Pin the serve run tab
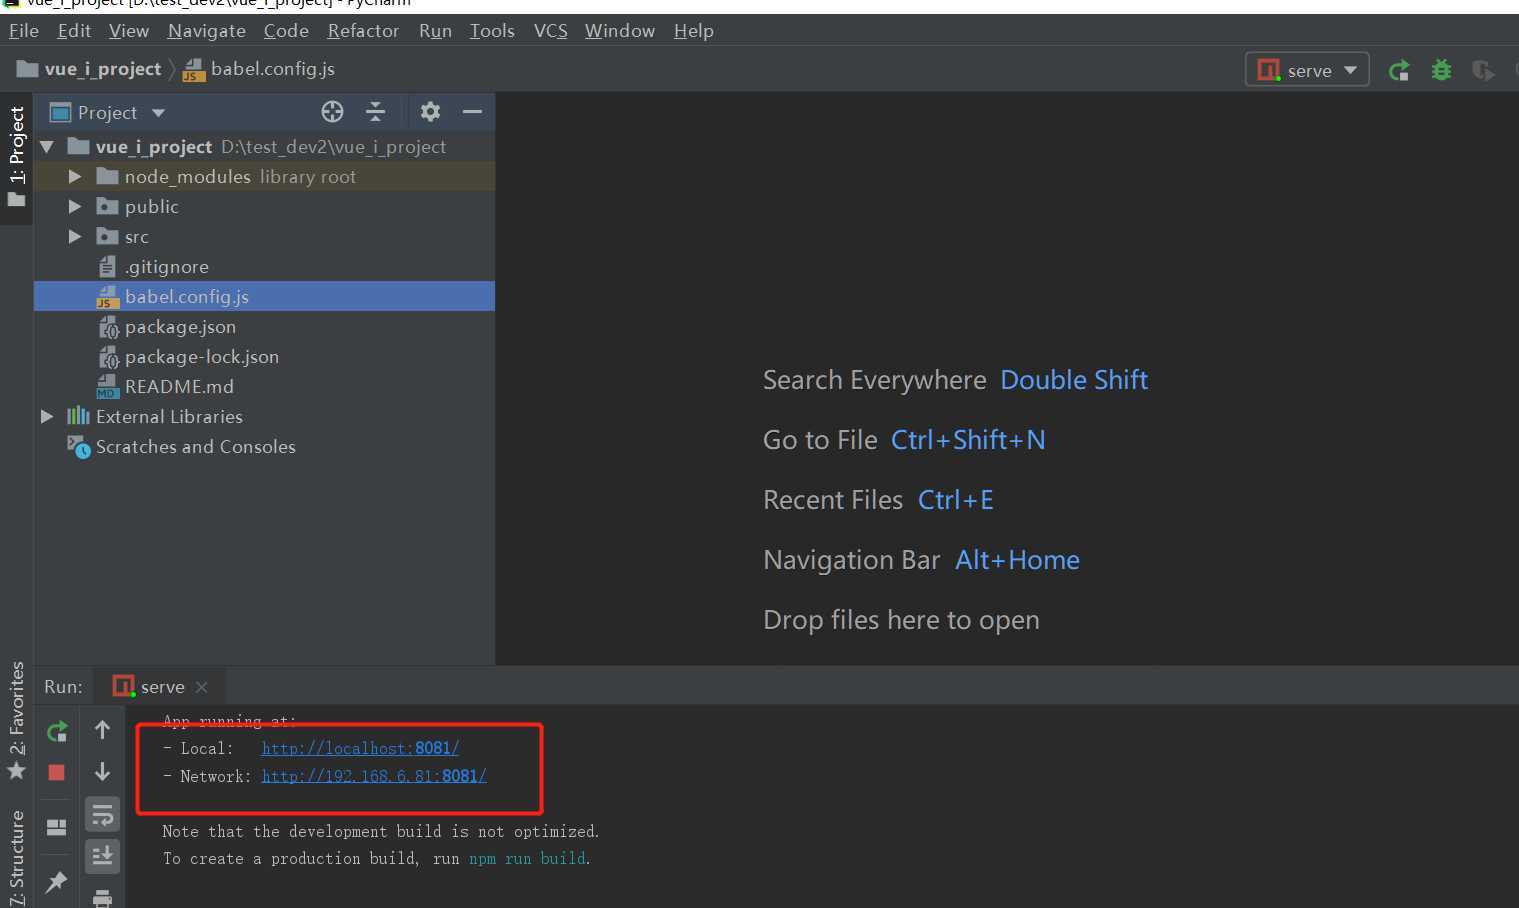The height and width of the screenshot is (908, 1519). [x=57, y=882]
